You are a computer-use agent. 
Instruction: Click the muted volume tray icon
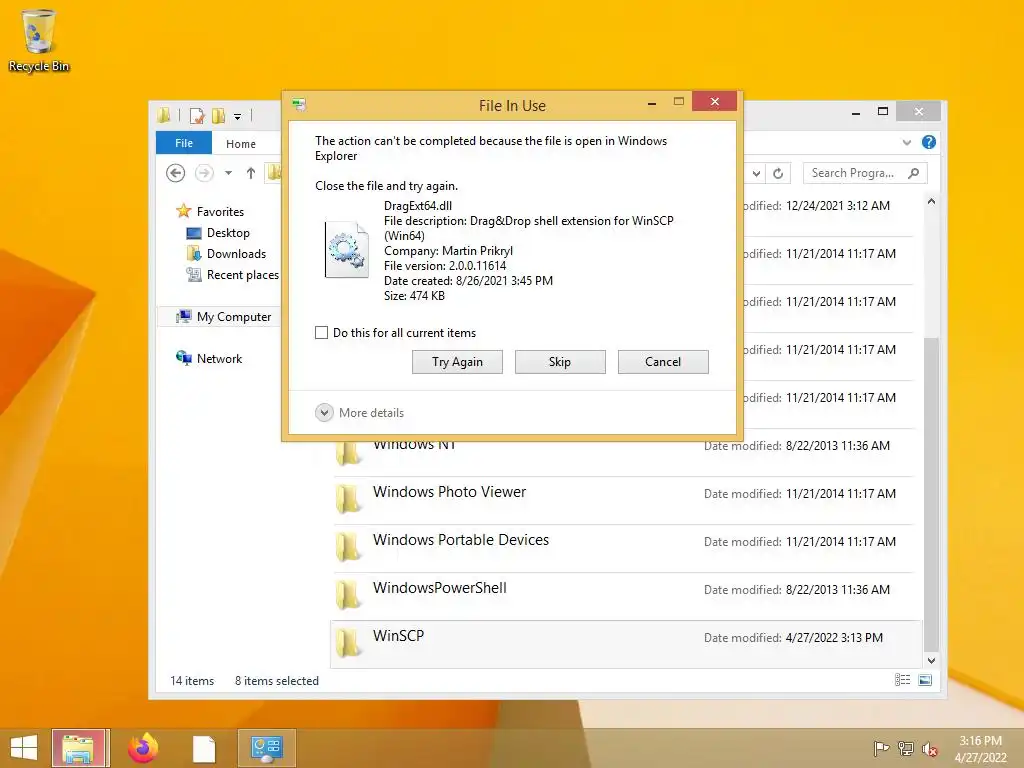pyautogui.click(x=929, y=748)
